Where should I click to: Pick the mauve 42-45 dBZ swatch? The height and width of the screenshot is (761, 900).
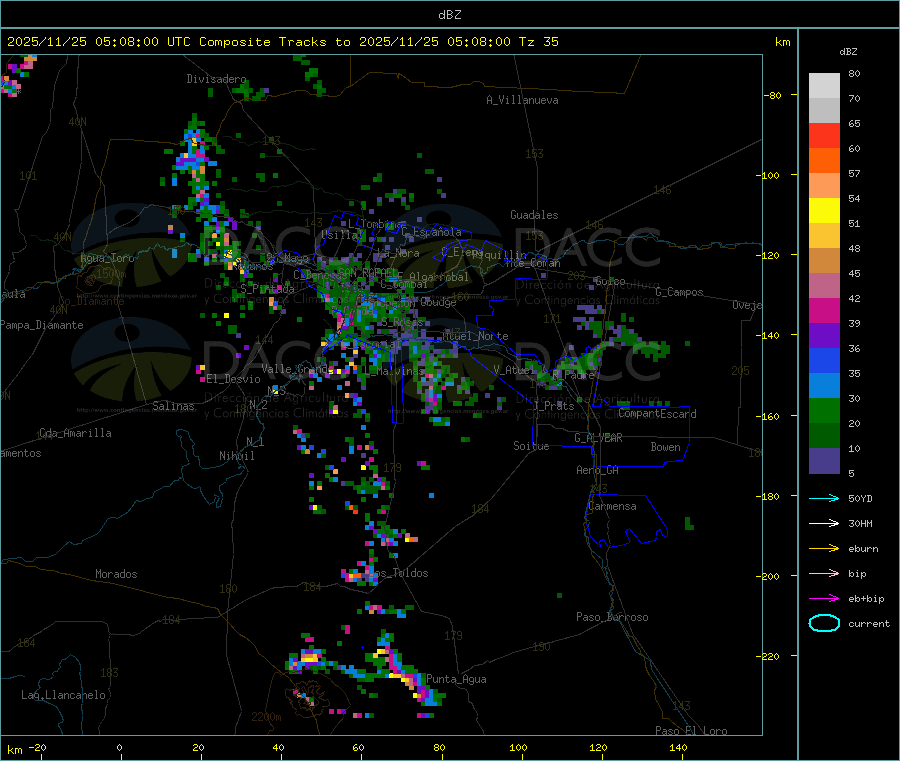[824, 286]
